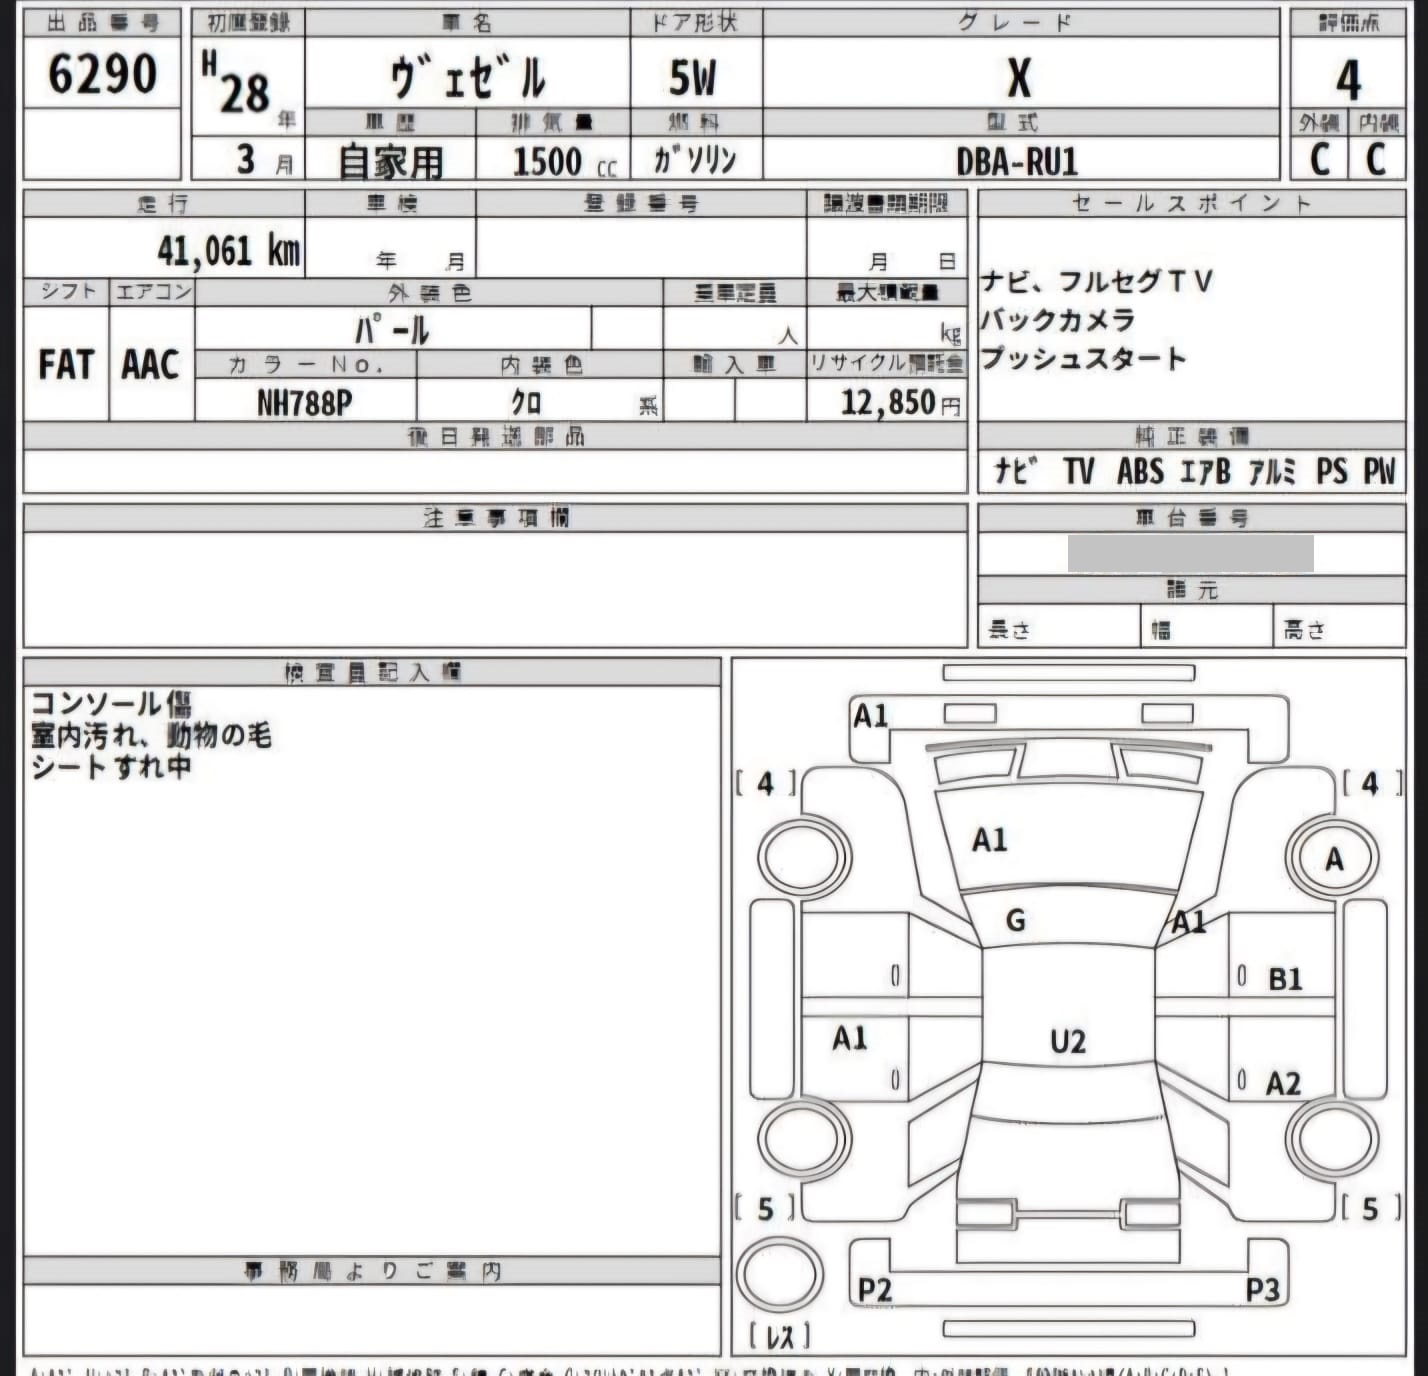Click P3 mark on rear bumper
The width and height of the screenshot is (1428, 1376).
pyautogui.click(x=1262, y=1290)
